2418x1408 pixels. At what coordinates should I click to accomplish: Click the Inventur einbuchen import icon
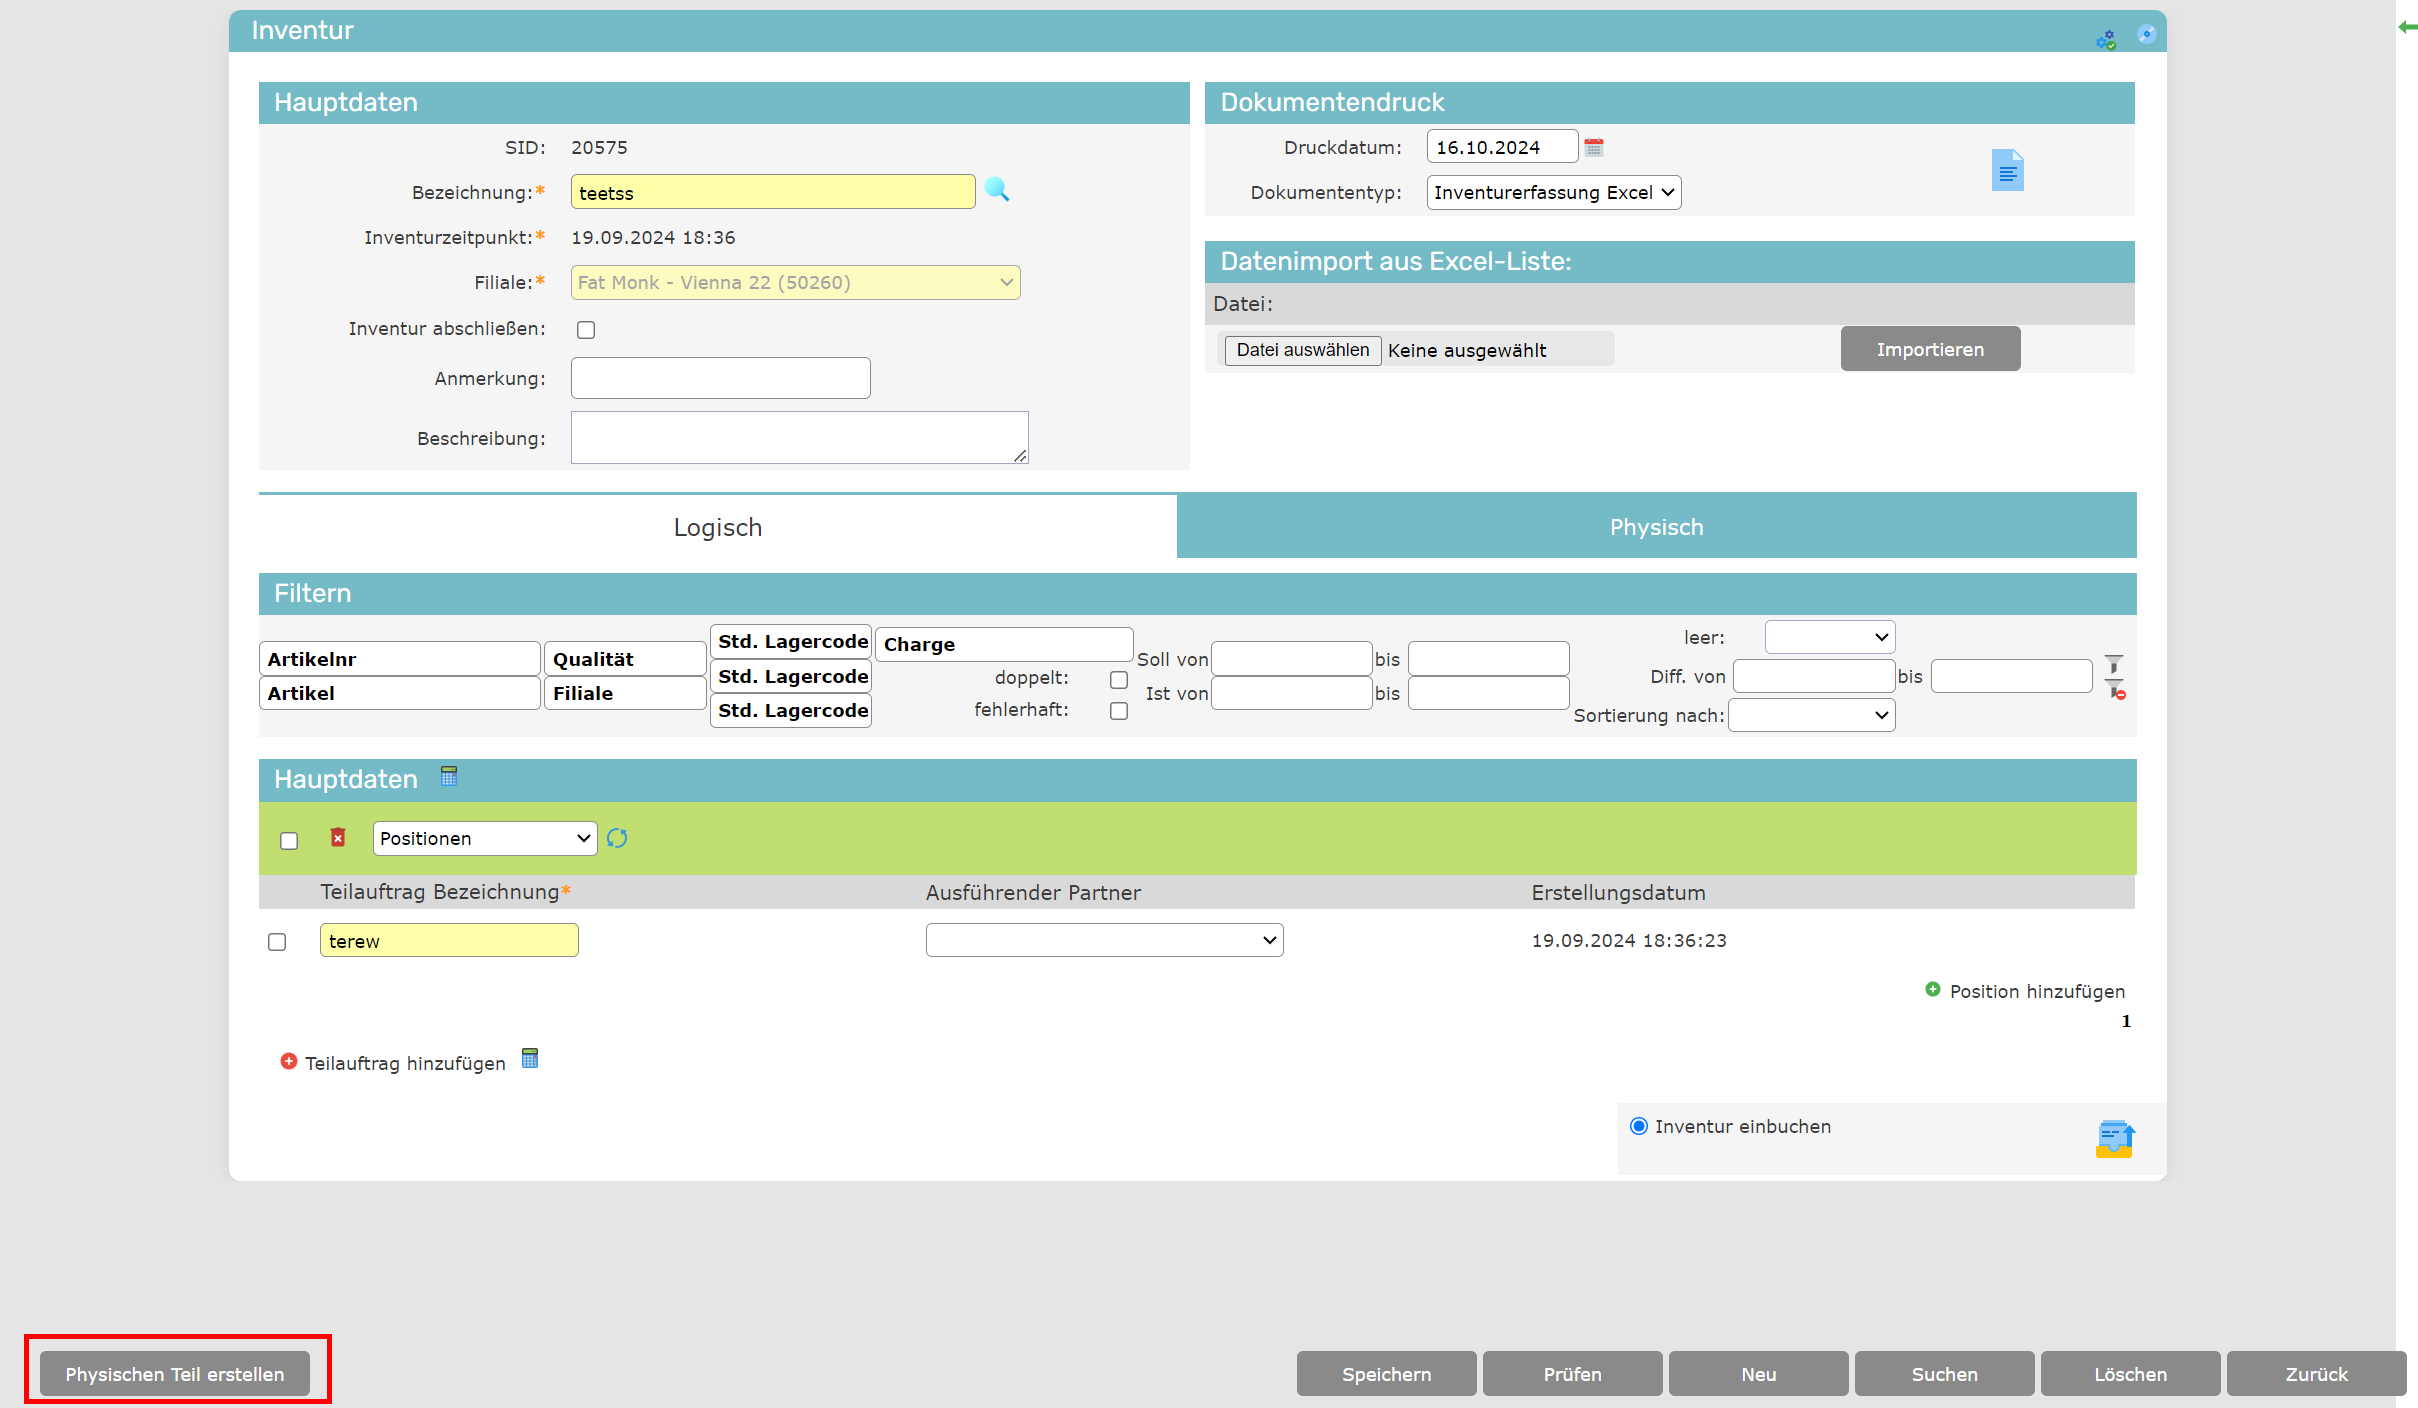click(x=2114, y=1138)
